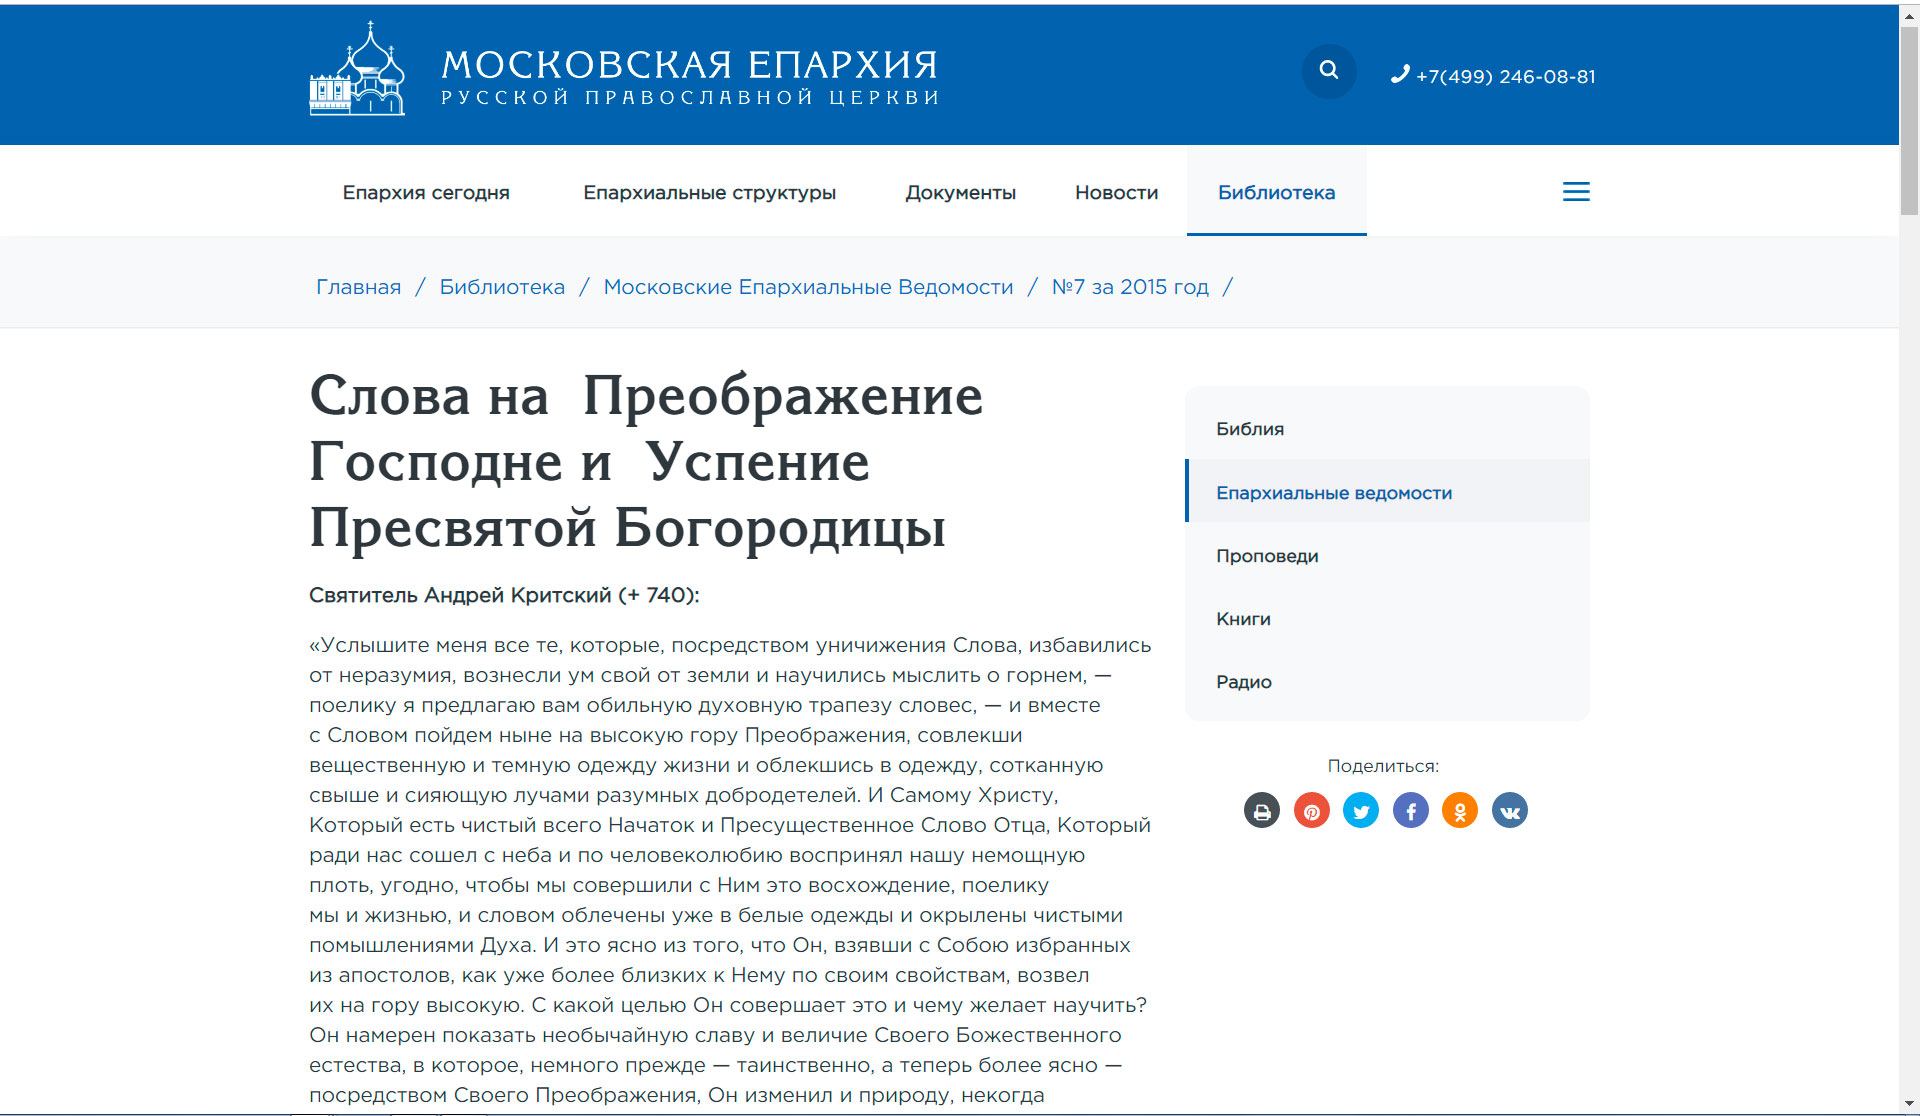This screenshot has width=1920, height=1116.
Task: Share the article on Facebook
Action: (1411, 810)
